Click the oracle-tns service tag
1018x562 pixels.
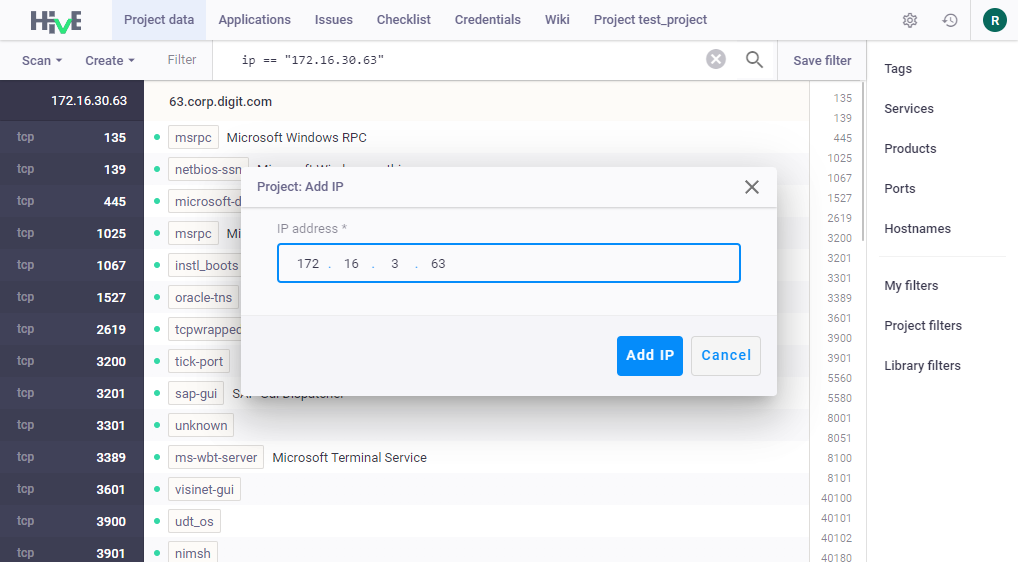(203, 297)
